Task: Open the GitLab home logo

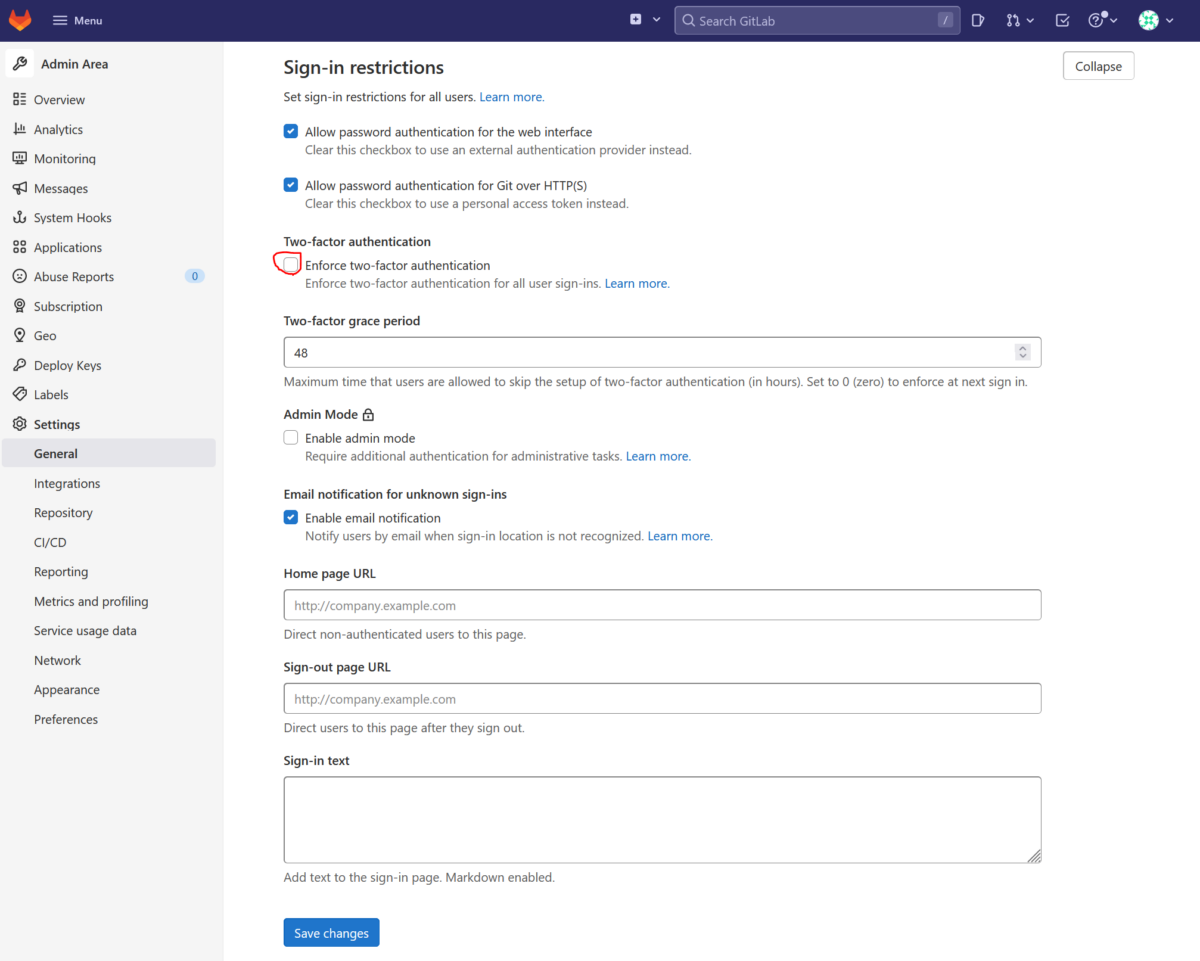Action: pyautogui.click(x=19, y=19)
